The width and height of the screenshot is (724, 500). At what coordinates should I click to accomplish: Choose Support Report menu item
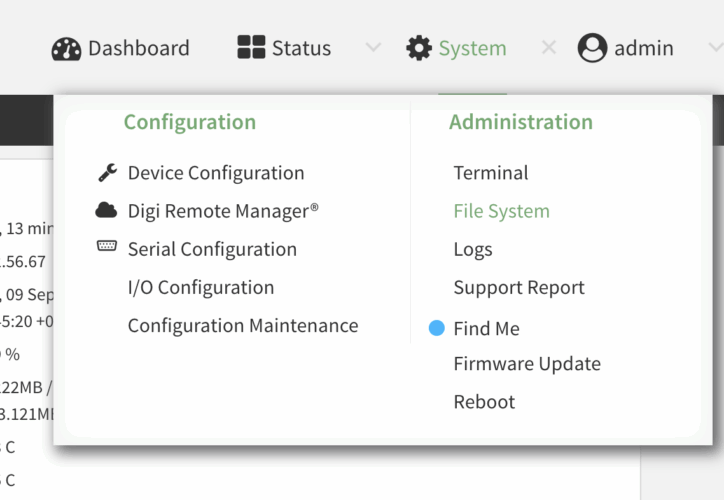(518, 287)
